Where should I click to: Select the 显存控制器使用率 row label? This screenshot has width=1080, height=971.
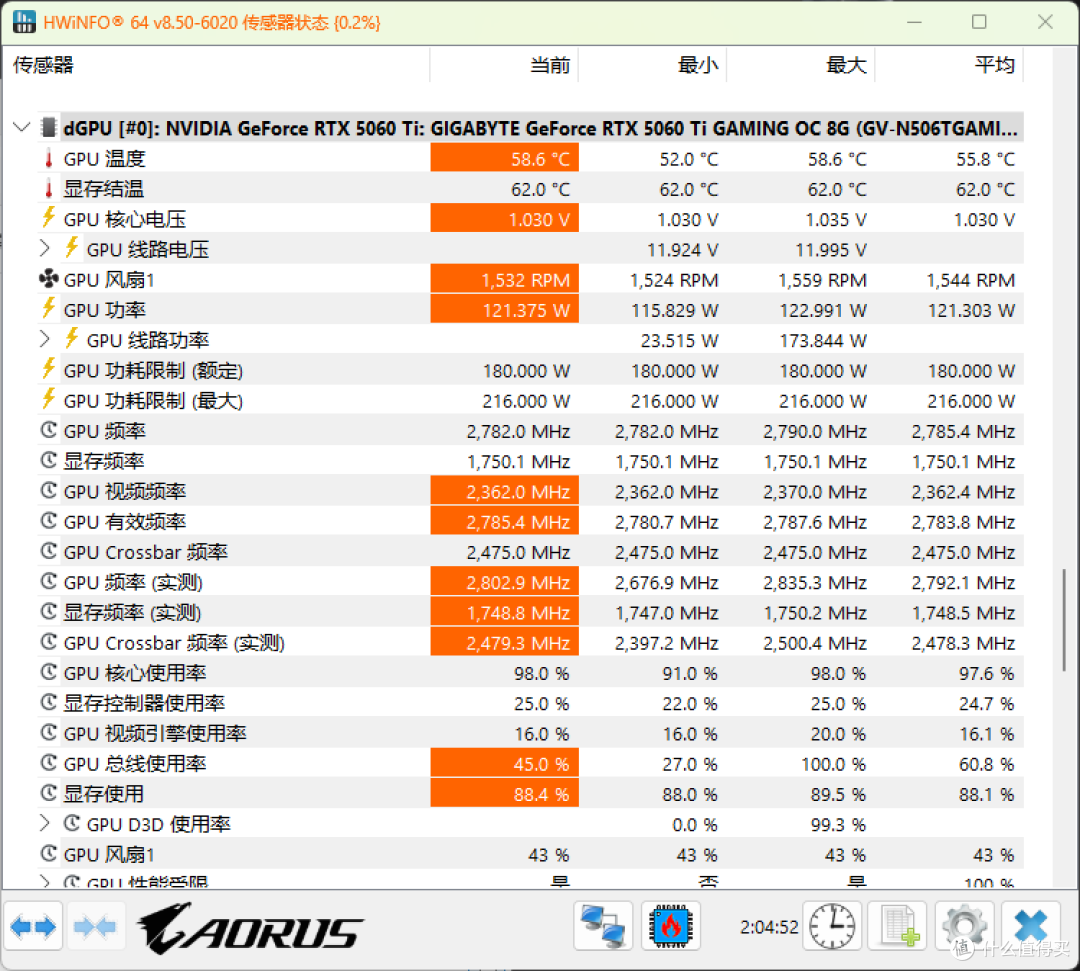pyautogui.click(x=145, y=703)
